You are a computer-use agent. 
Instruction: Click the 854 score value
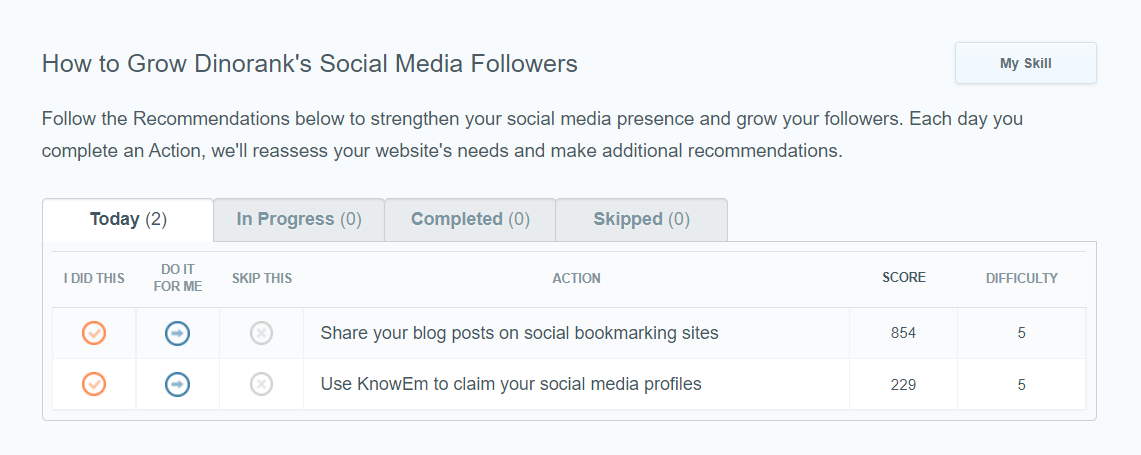click(x=903, y=333)
